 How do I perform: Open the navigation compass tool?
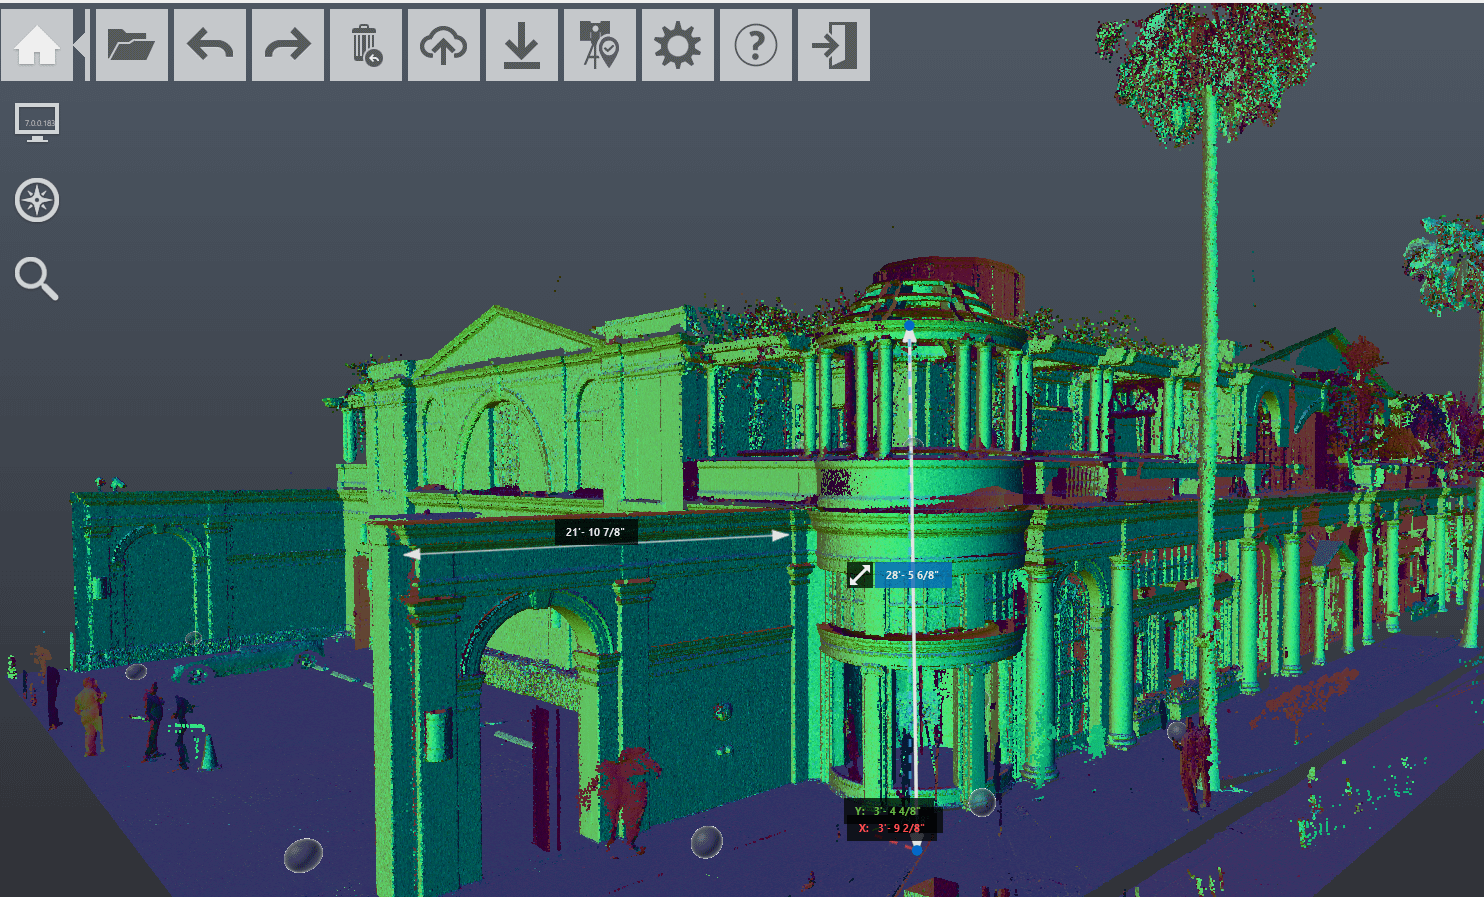click(x=37, y=200)
